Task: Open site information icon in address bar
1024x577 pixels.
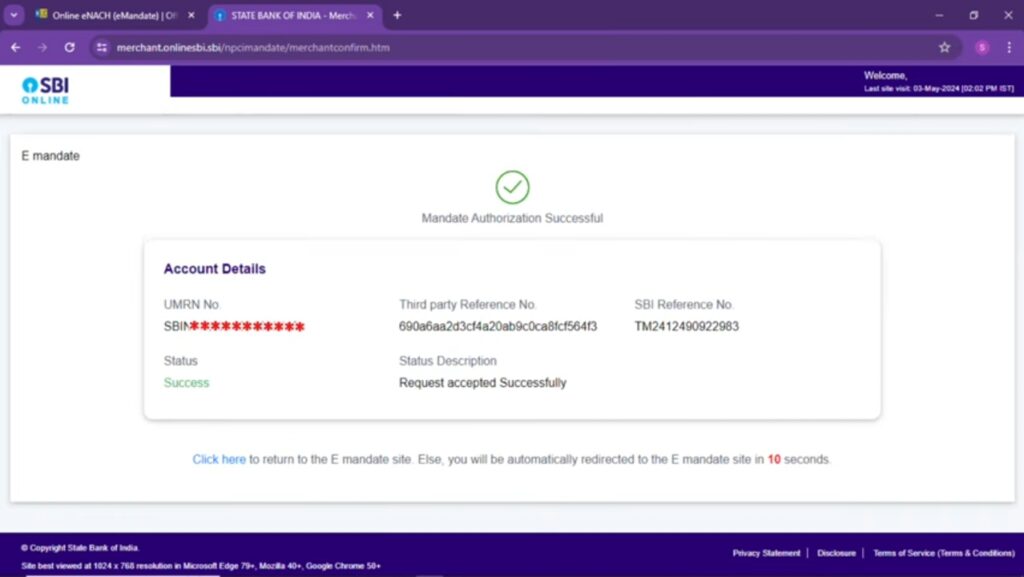Action: [101, 48]
